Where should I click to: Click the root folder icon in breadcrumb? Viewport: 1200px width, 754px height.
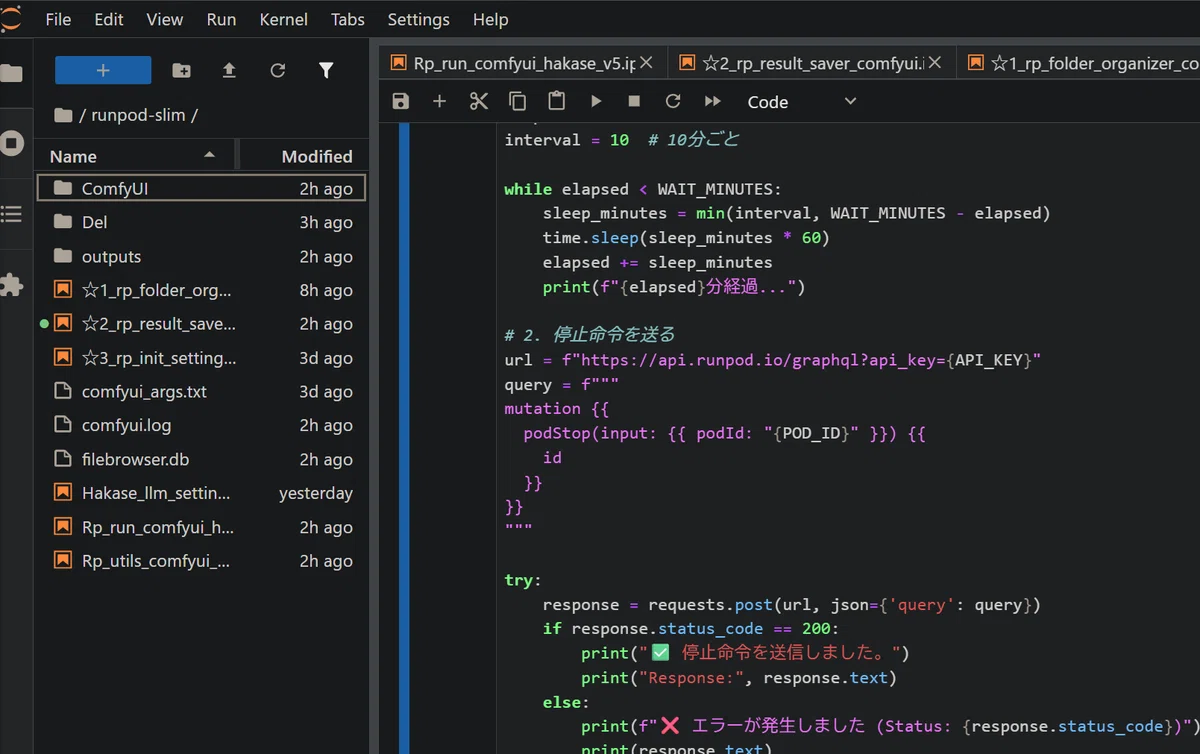(x=63, y=115)
